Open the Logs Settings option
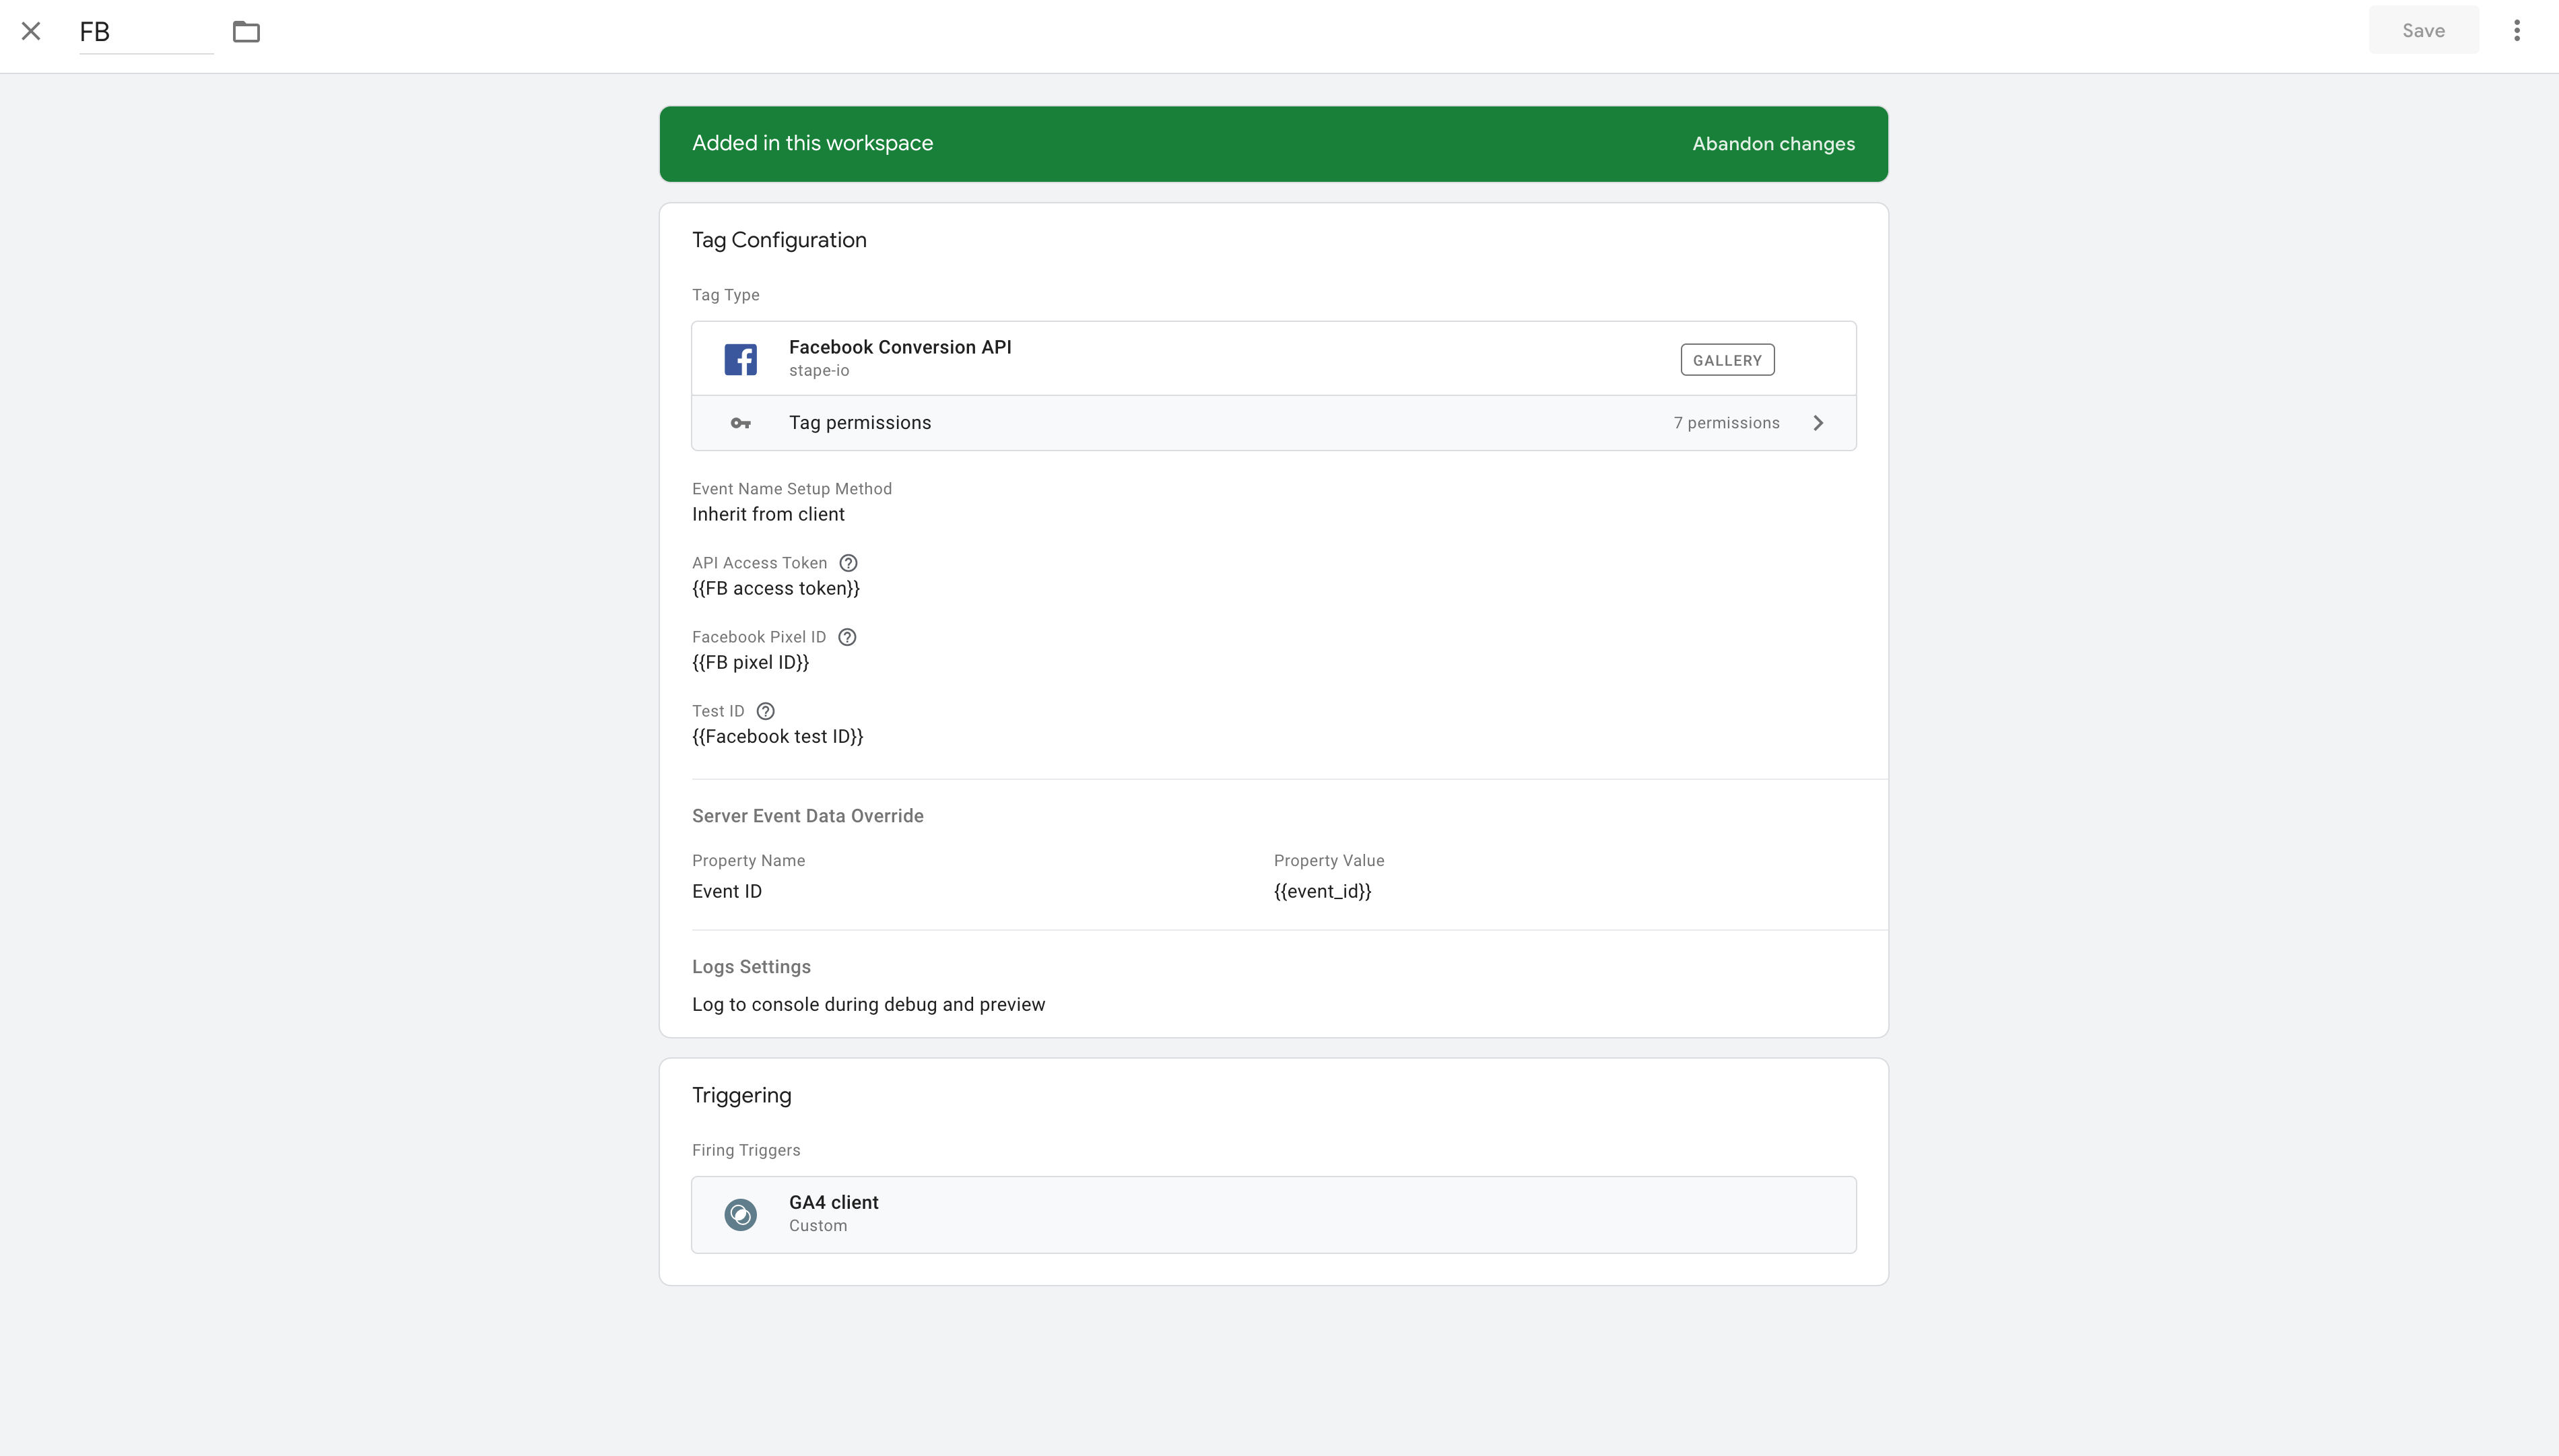 (x=868, y=1004)
